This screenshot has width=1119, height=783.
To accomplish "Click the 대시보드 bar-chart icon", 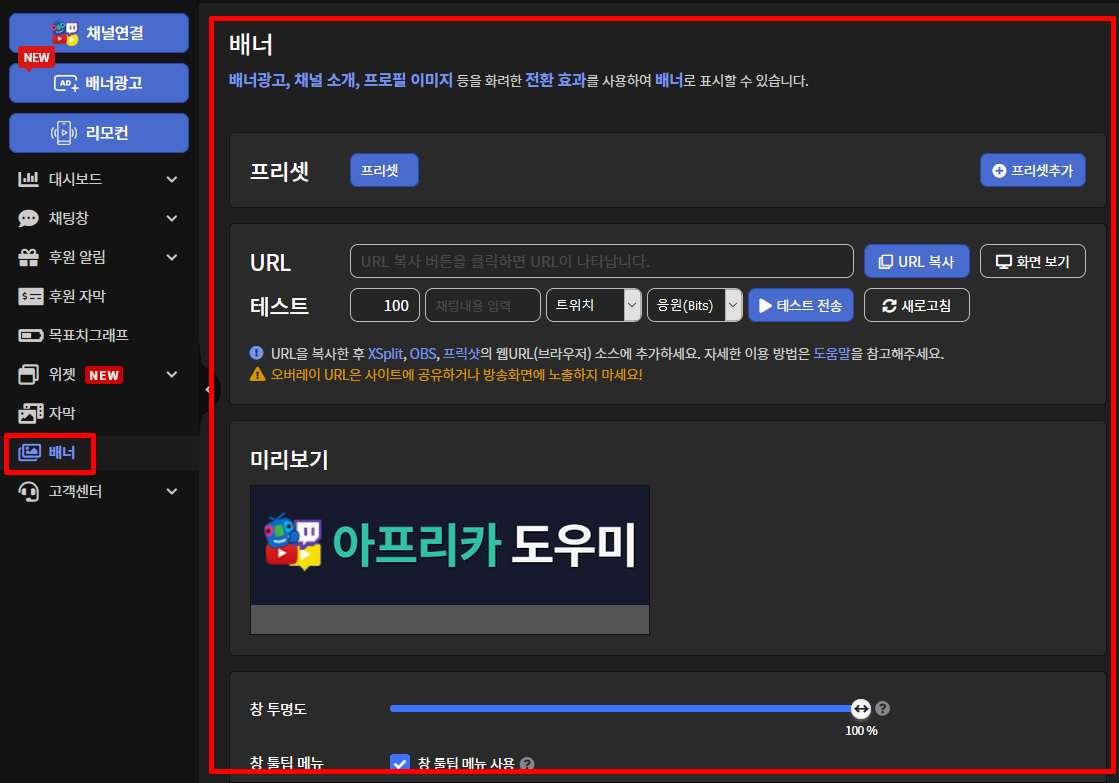I will tap(29, 179).
